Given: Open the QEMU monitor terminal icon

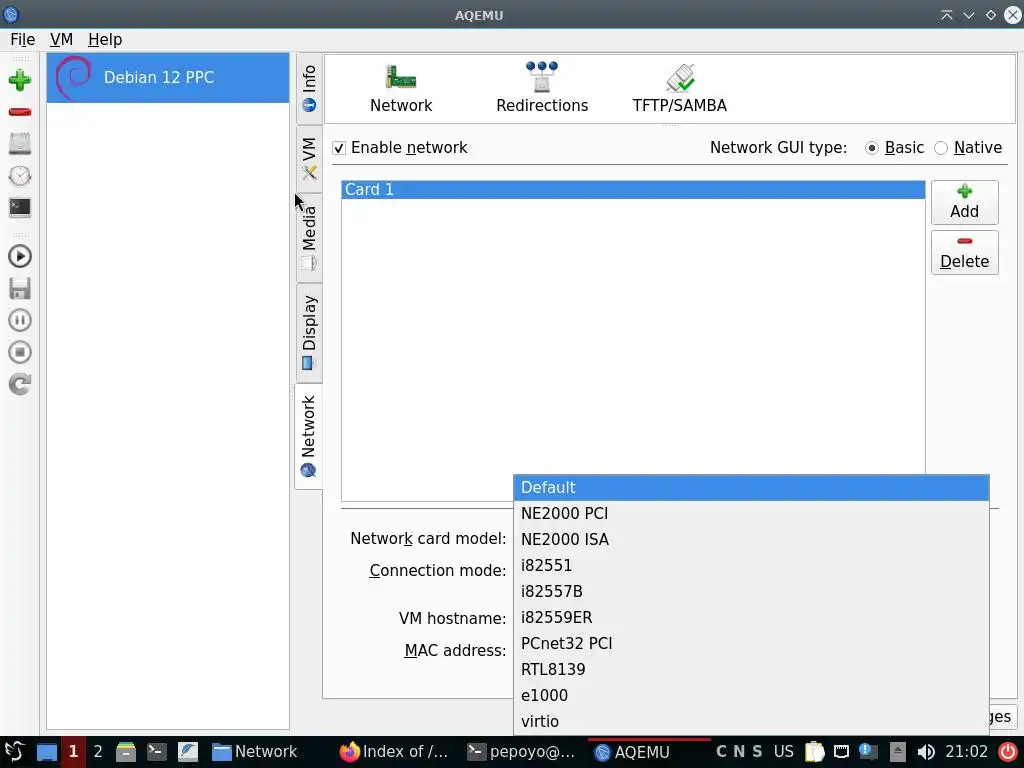Looking at the screenshot, I should 20,207.
